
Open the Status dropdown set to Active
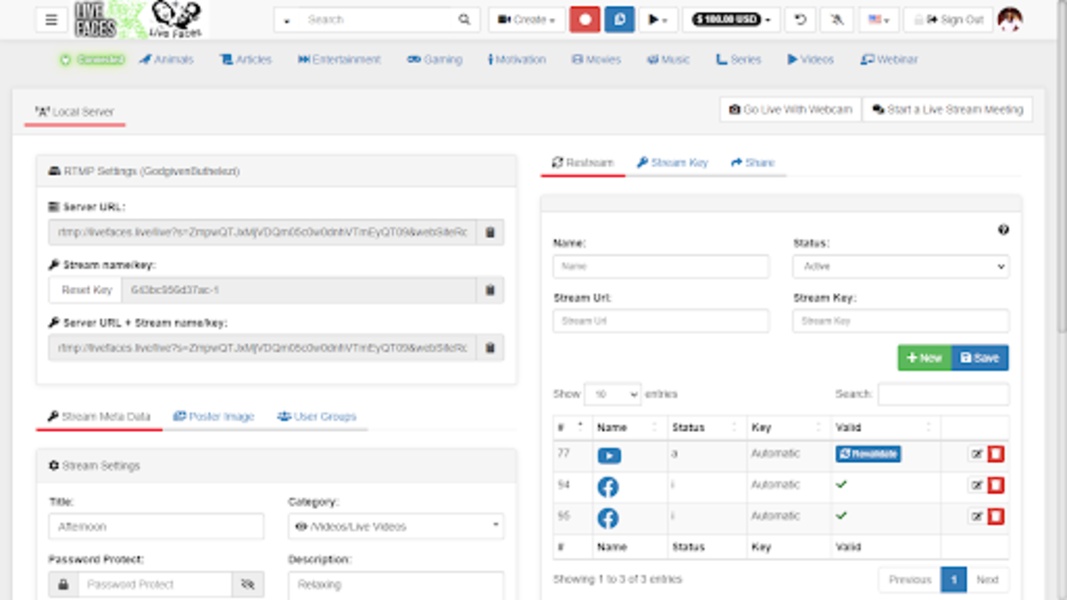[x=900, y=266]
